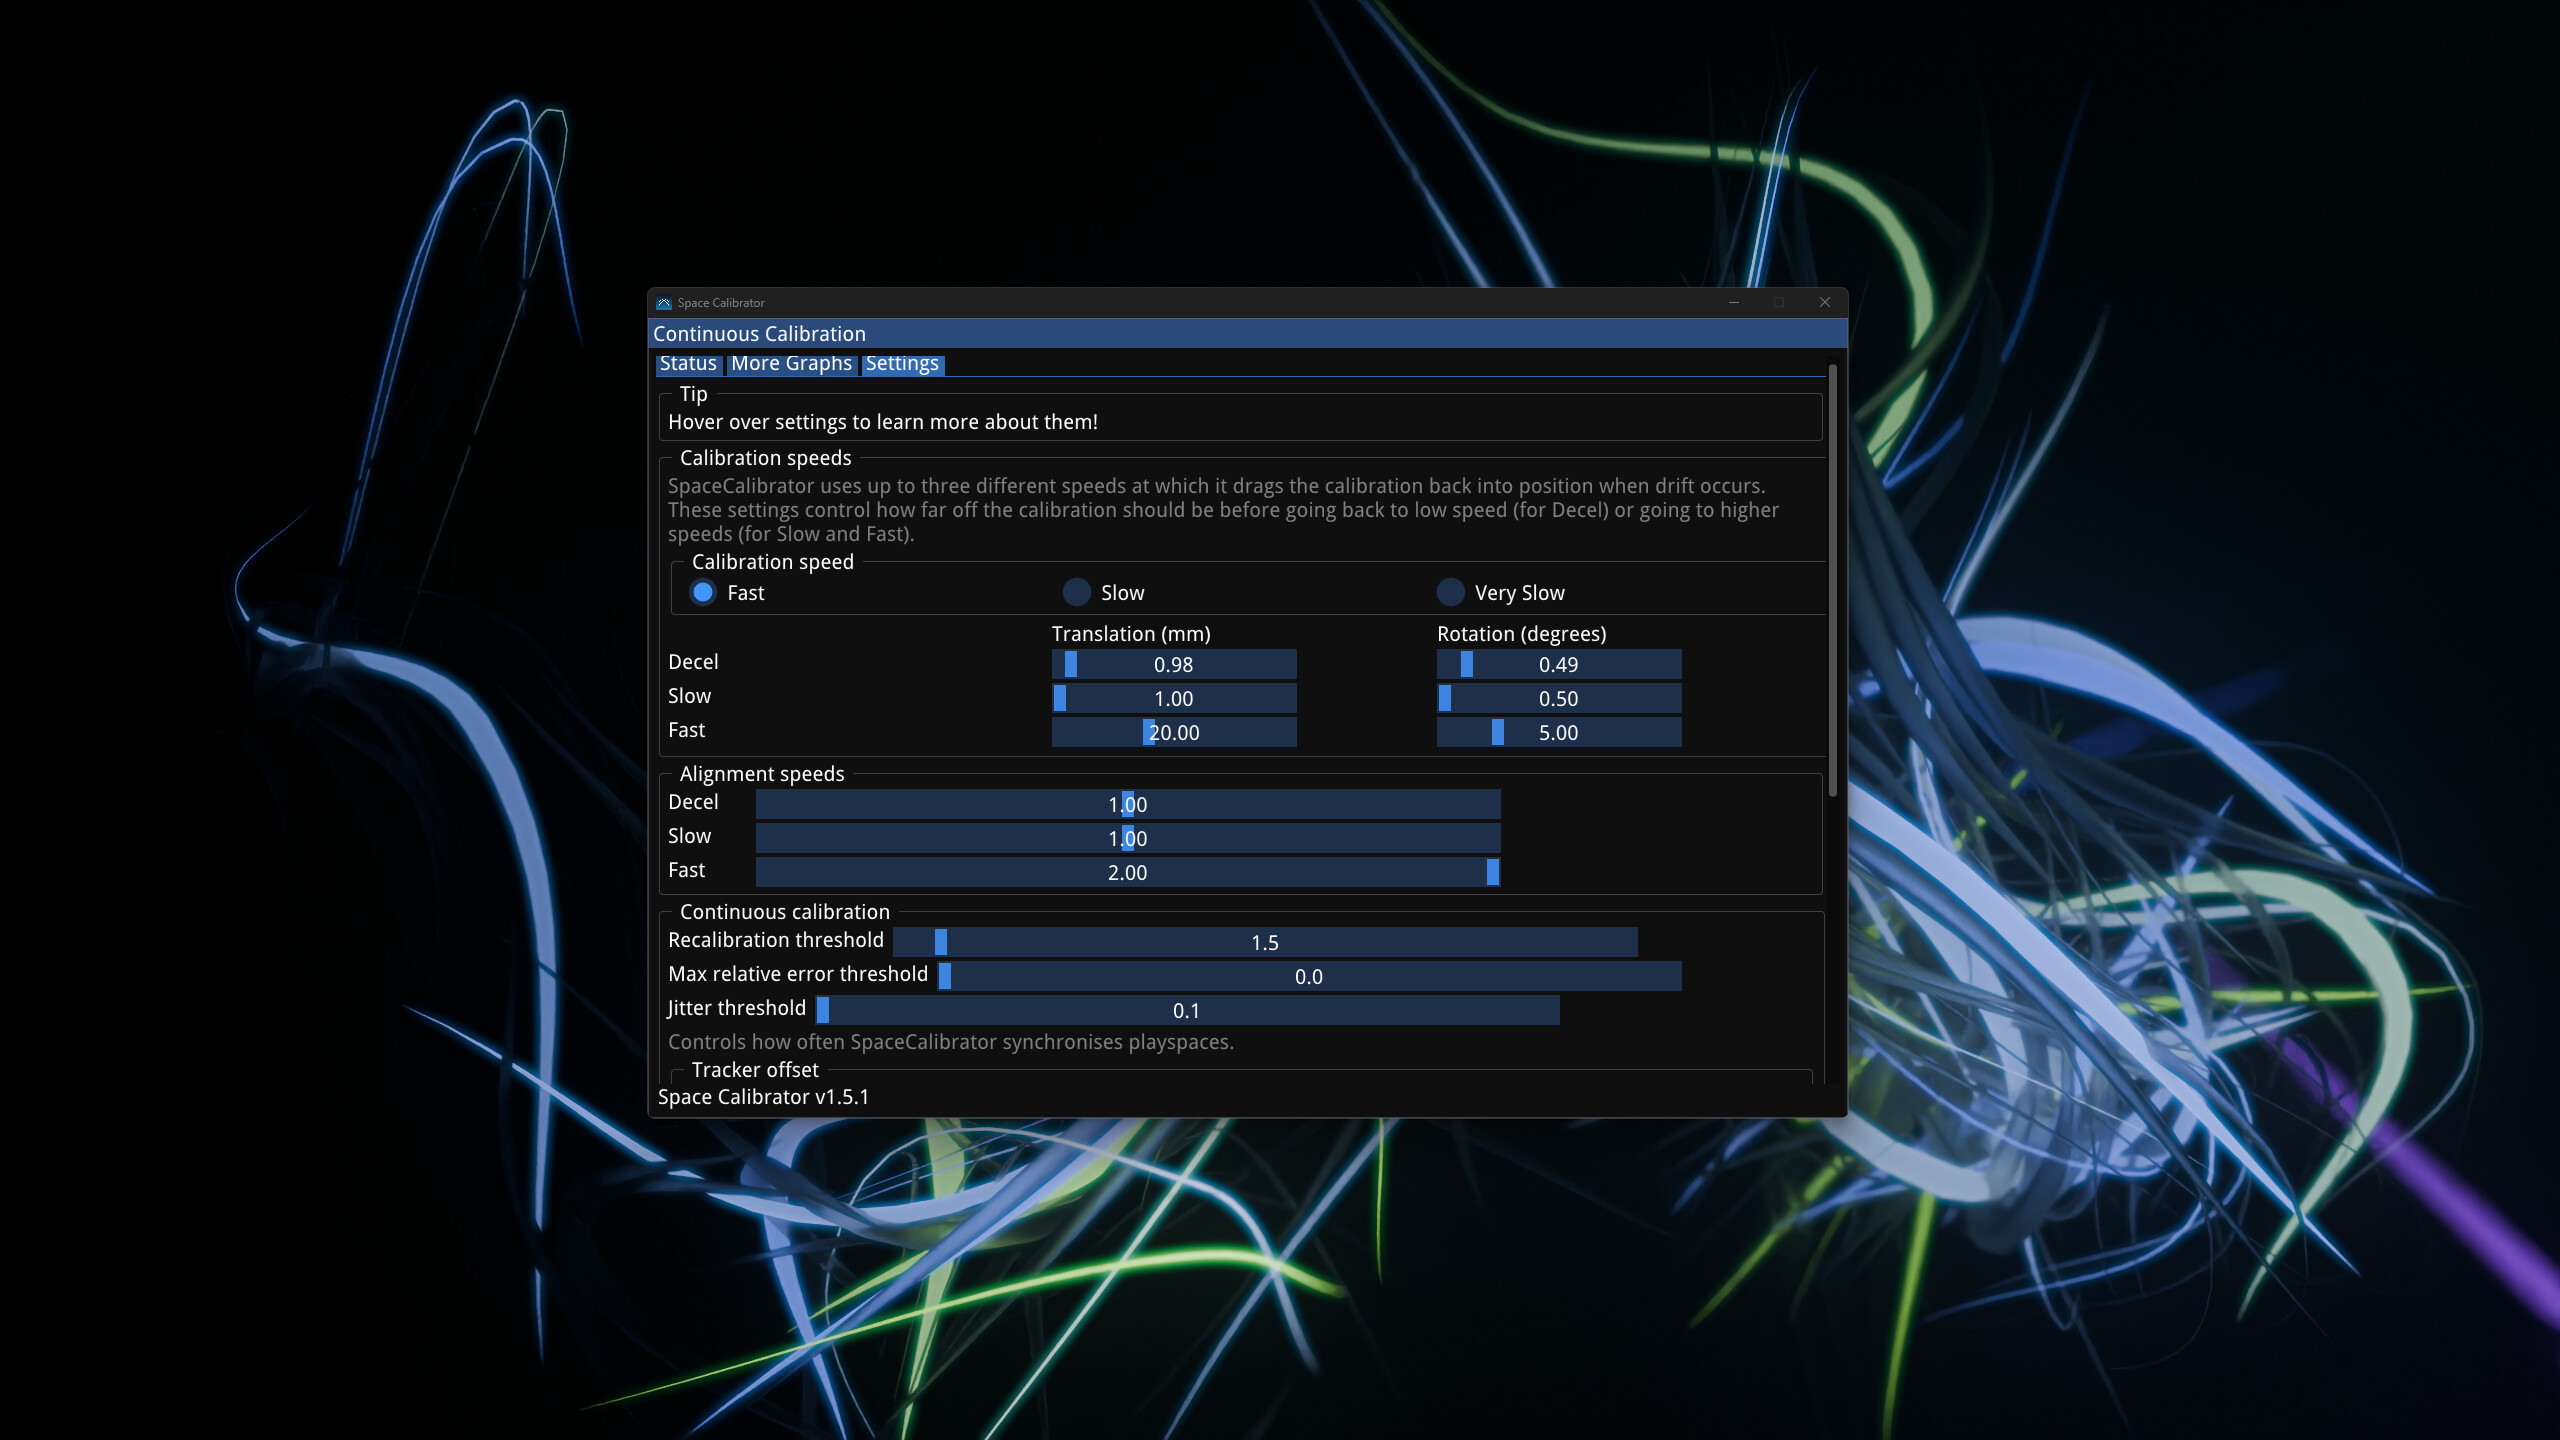Adjust the Slow rotation slider showing 0.50
The image size is (2560, 1440).
point(1558,698)
